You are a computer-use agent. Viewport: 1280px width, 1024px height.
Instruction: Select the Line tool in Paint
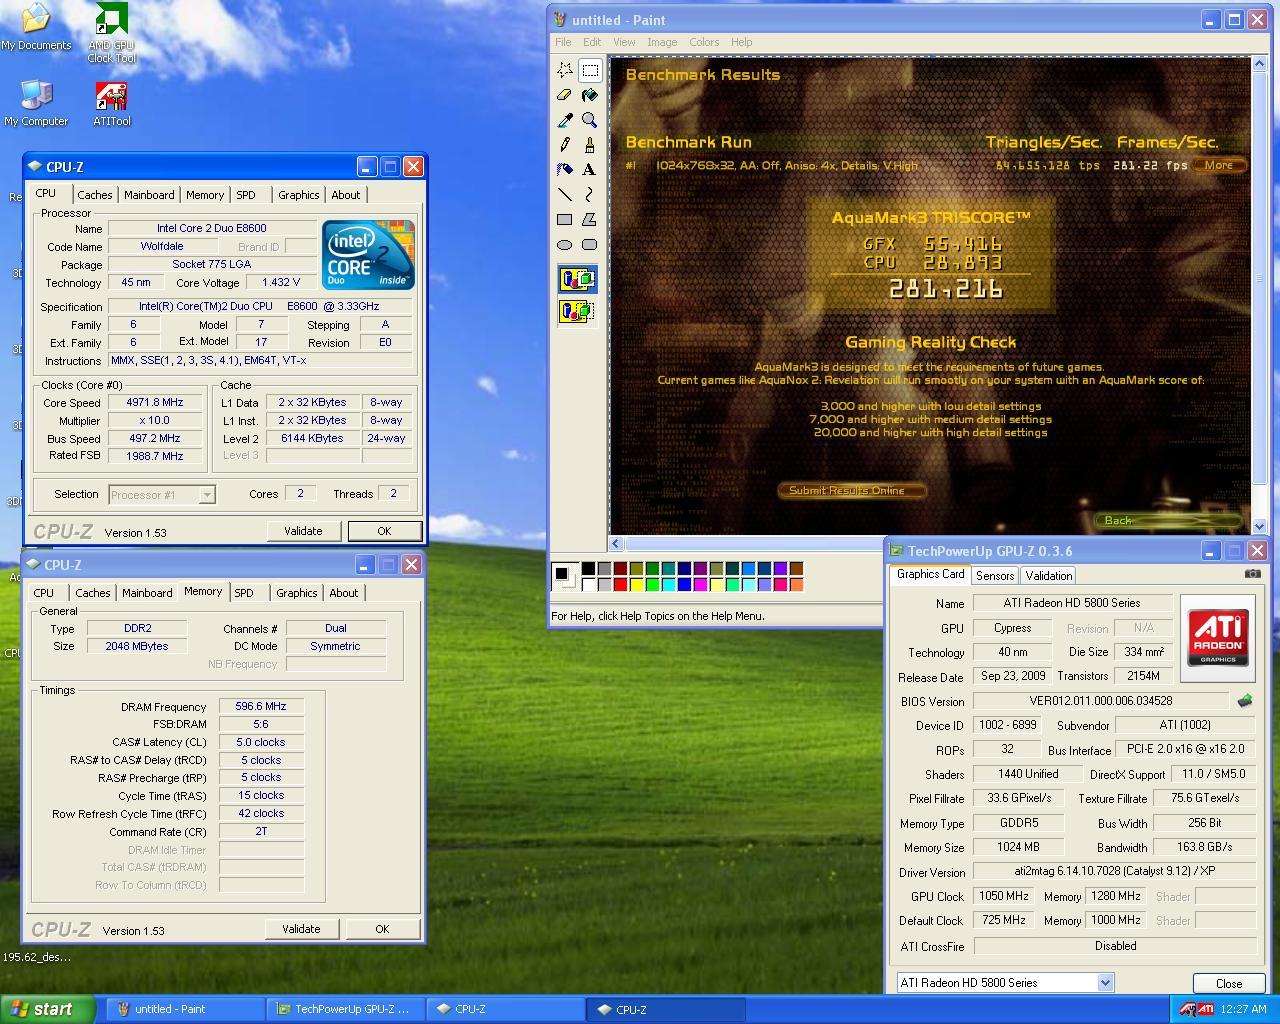click(565, 195)
